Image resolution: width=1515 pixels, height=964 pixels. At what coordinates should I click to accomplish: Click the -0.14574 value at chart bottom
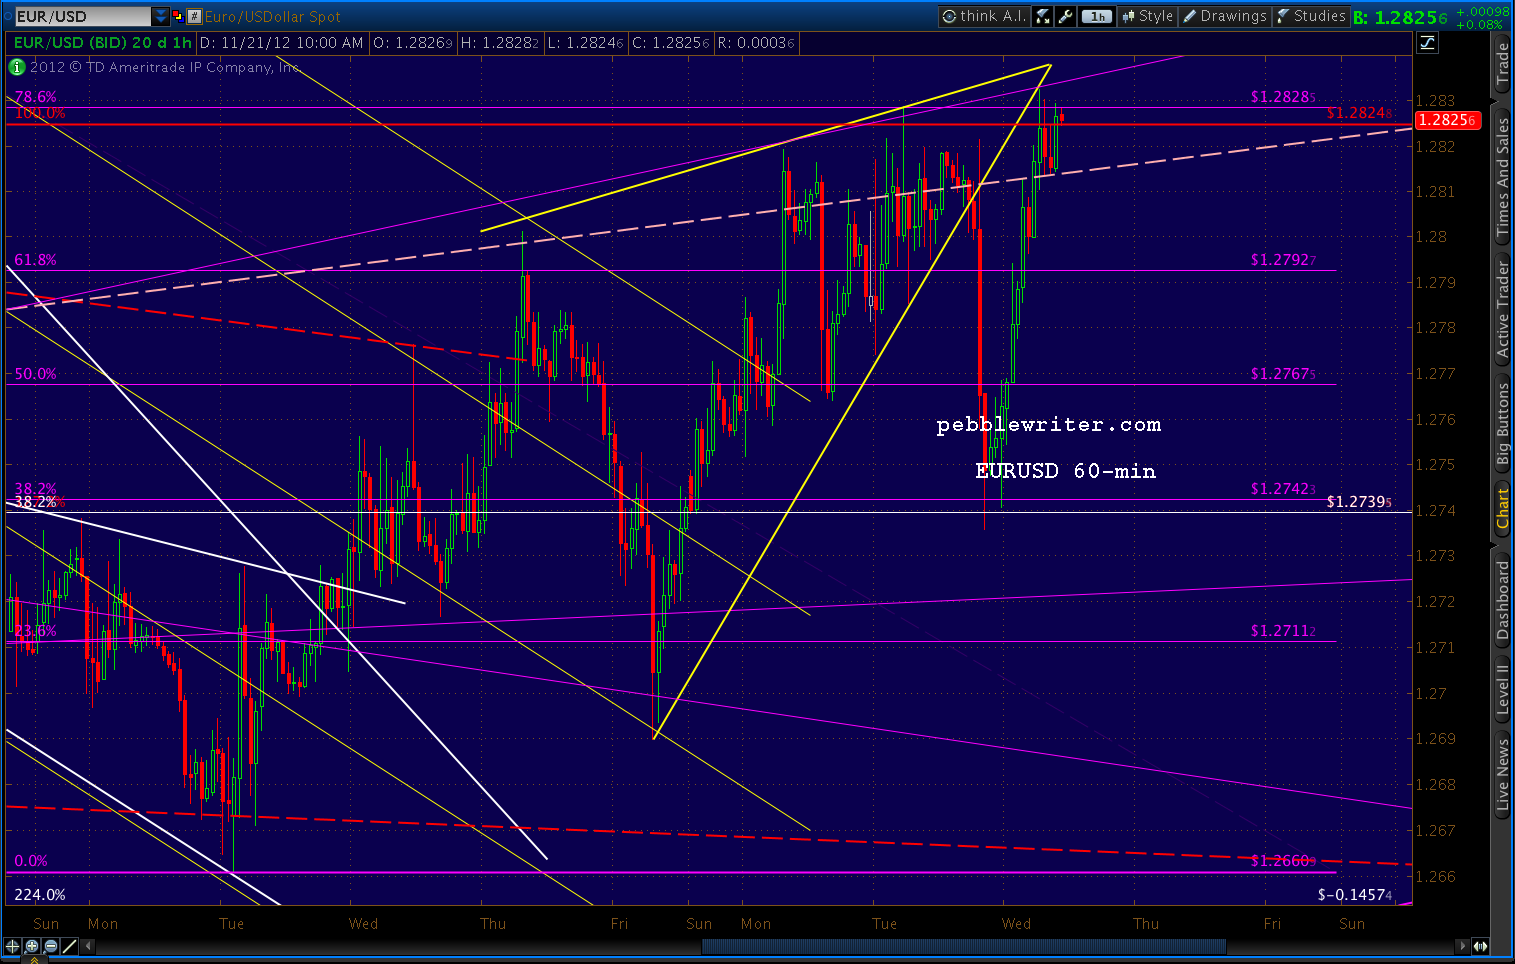pos(1355,895)
